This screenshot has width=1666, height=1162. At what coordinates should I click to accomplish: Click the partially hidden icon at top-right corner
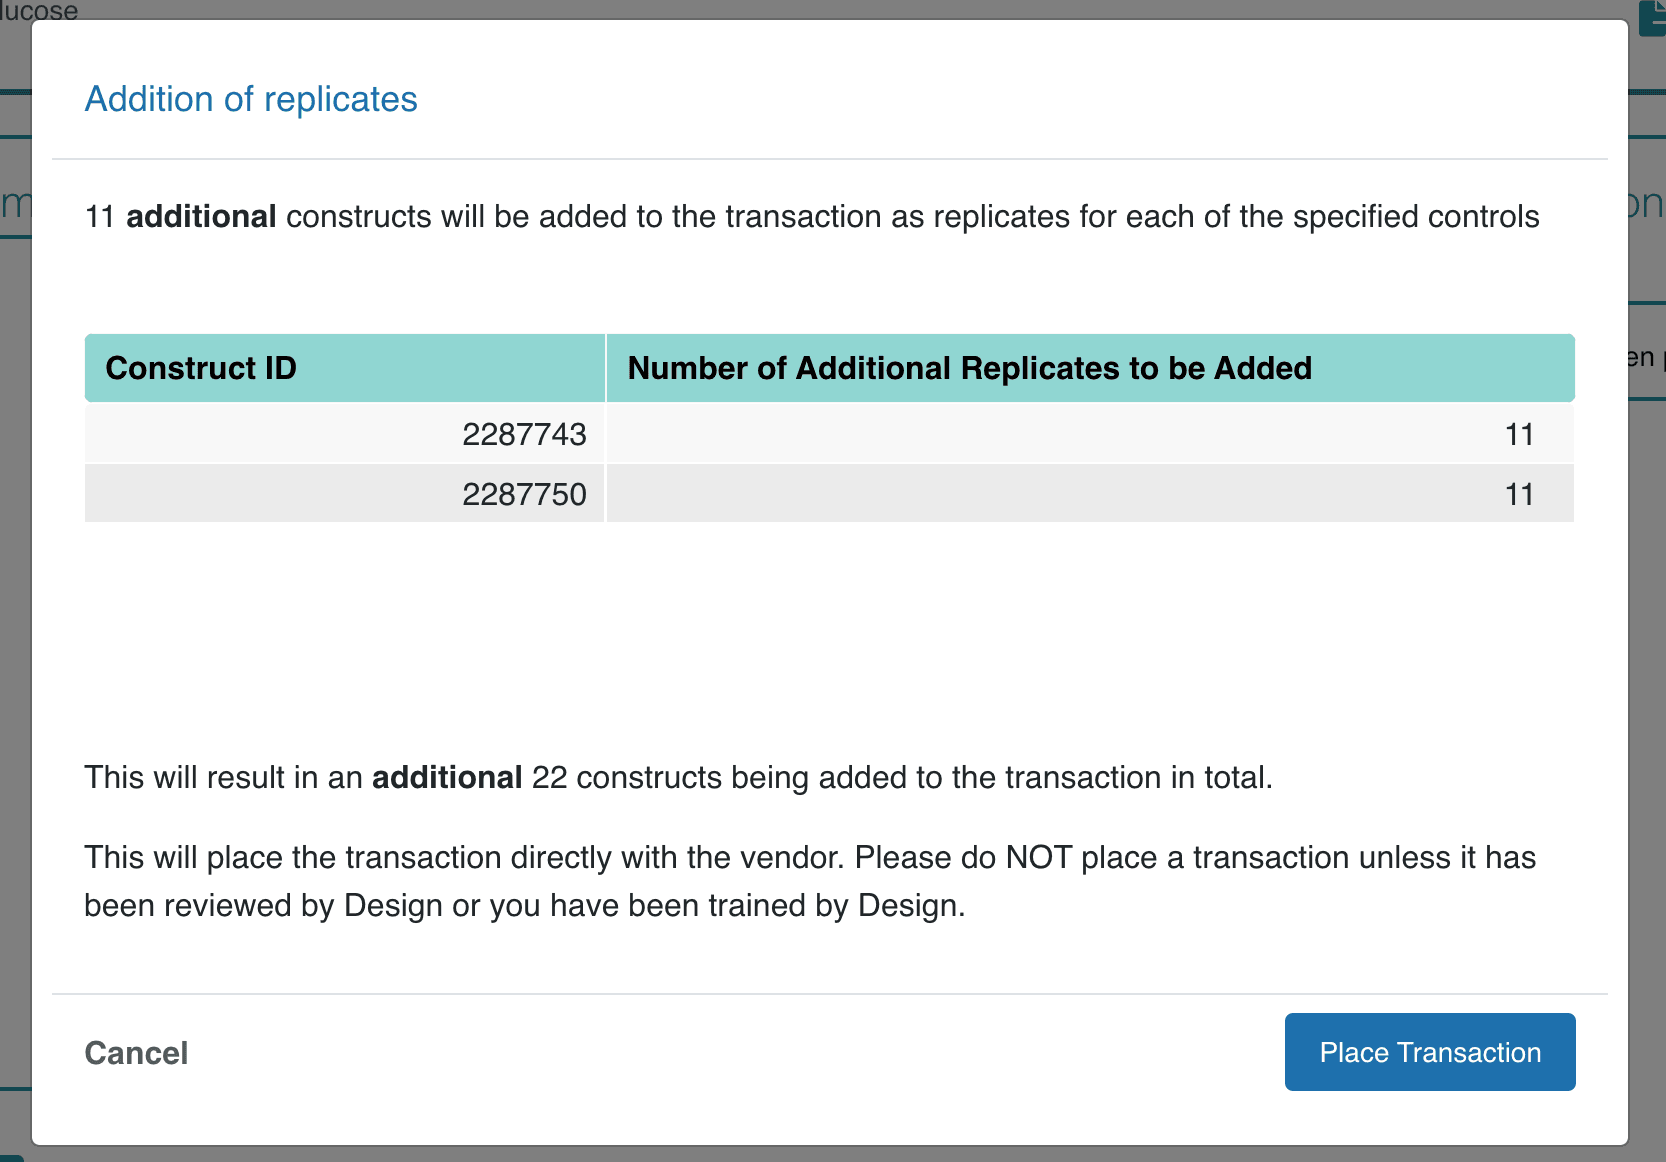1653,16
